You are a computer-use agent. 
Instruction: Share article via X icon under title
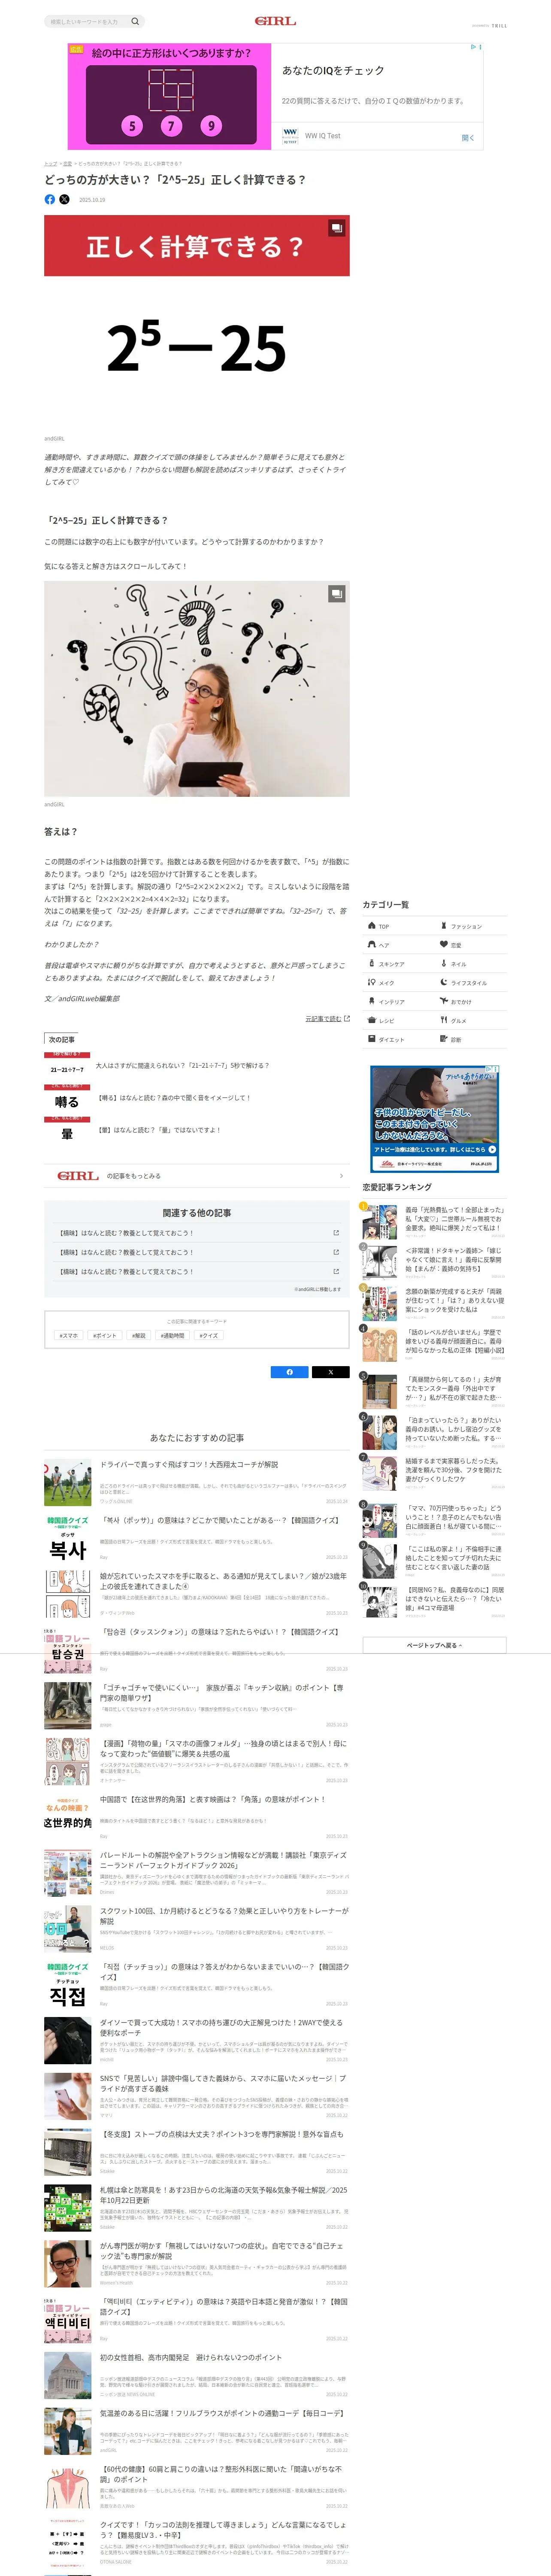tap(65, 199)
